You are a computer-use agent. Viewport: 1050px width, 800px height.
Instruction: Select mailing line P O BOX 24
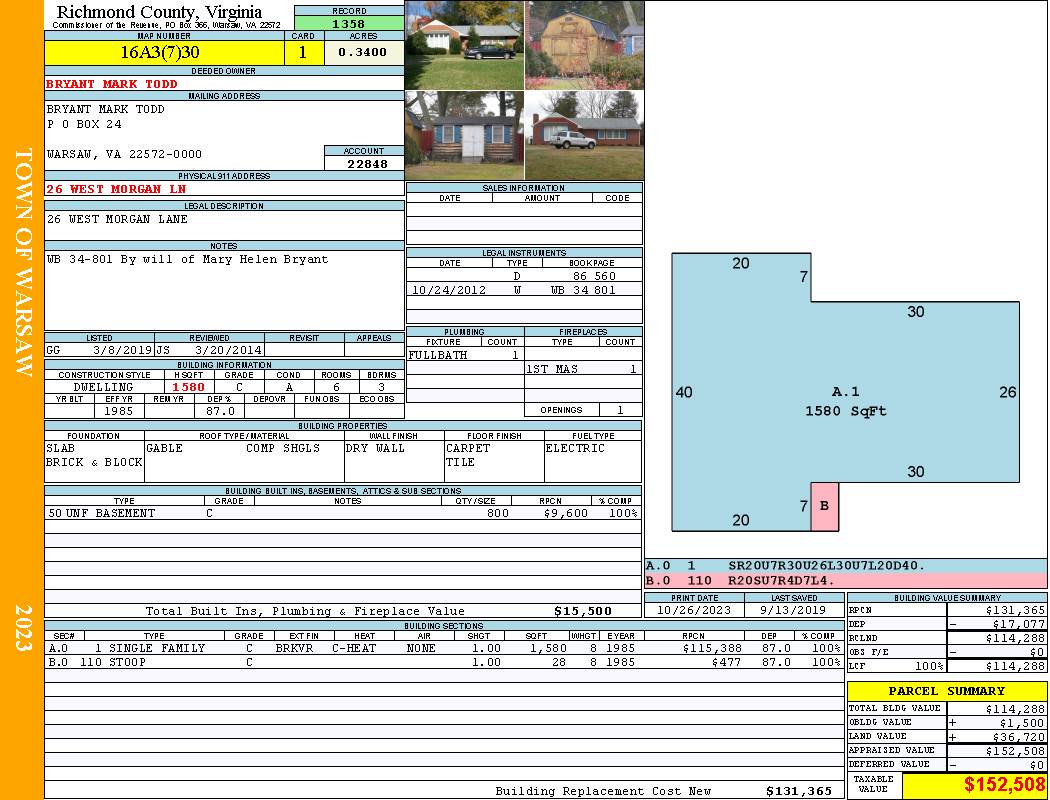click(84, 124)
